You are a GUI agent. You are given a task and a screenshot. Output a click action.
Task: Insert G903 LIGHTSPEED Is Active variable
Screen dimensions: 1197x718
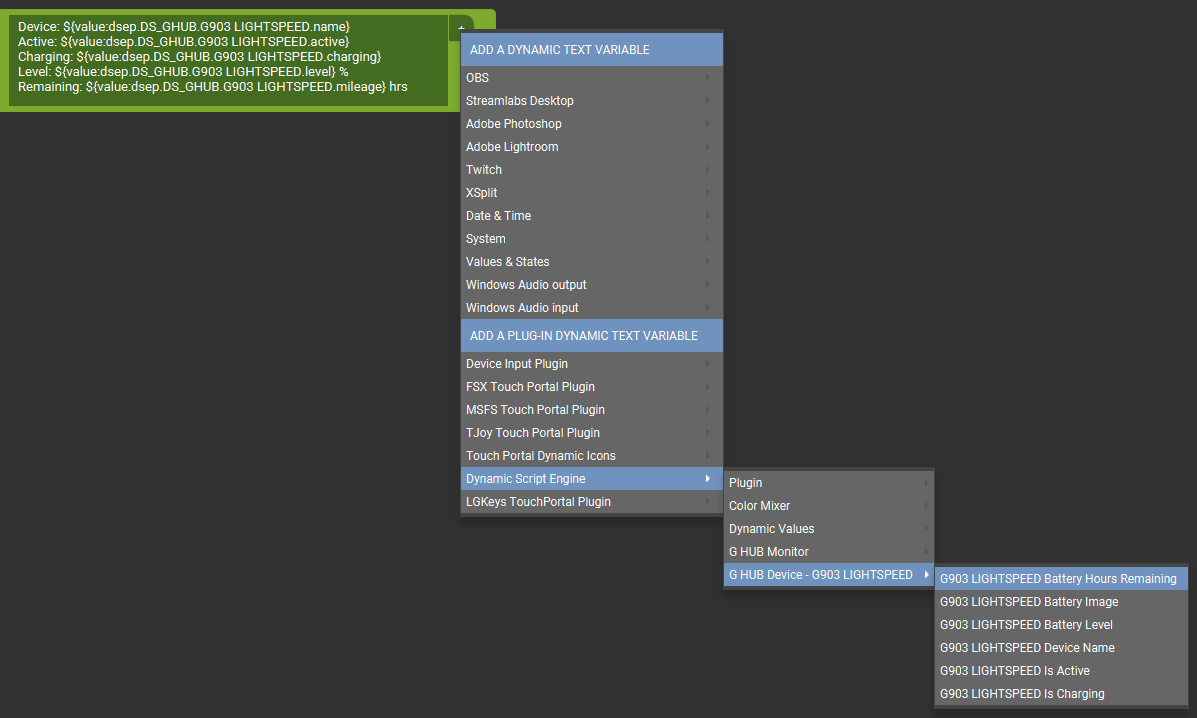click(1061, 671)
